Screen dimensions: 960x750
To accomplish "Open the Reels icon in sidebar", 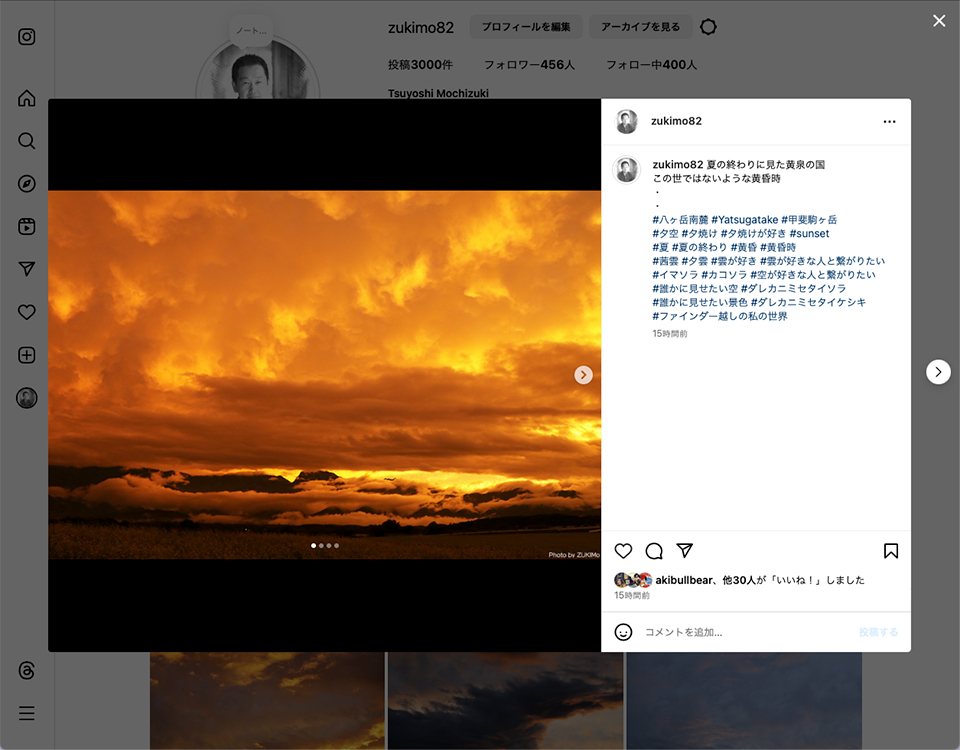I will (x=26, y=227).
